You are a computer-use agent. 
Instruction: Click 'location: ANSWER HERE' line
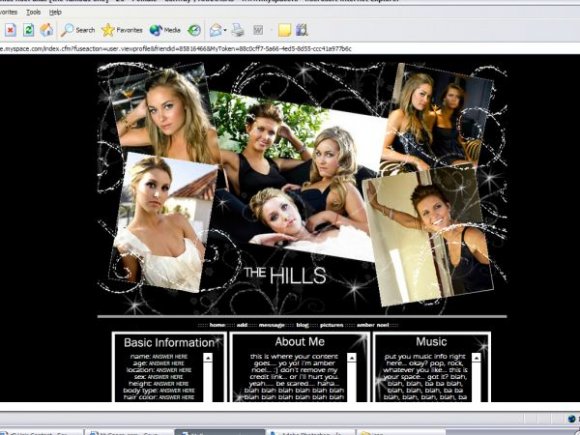point(159,370)
